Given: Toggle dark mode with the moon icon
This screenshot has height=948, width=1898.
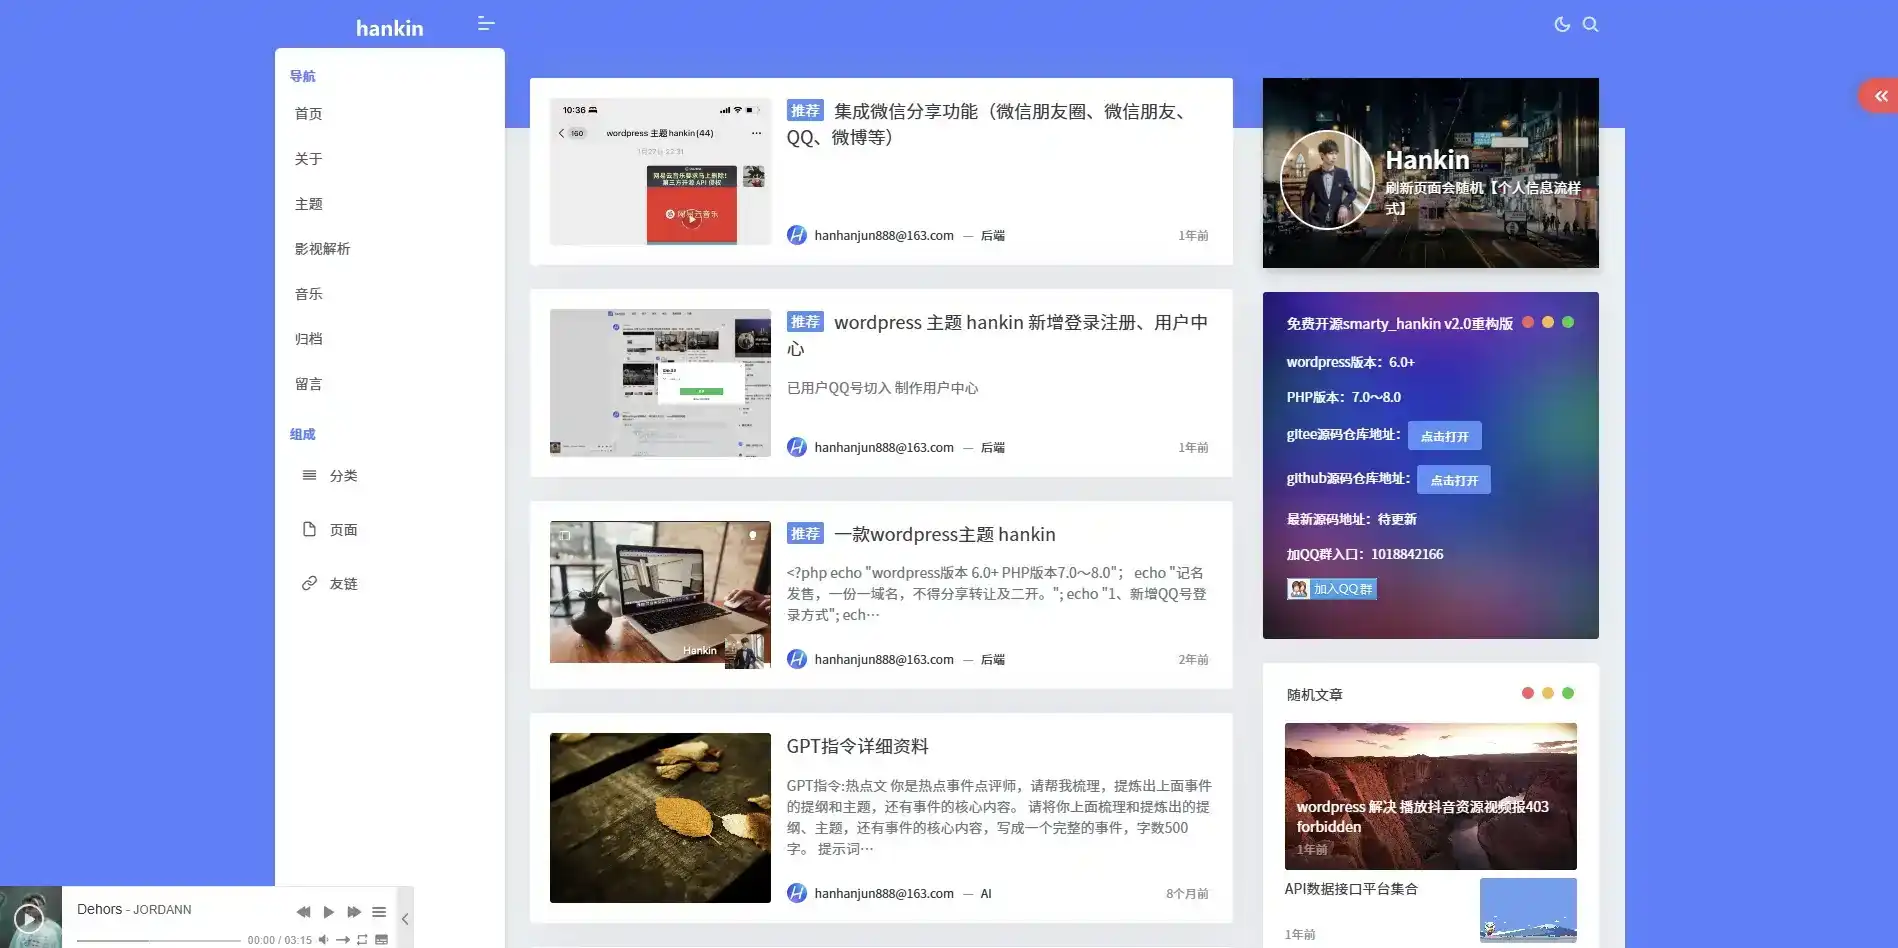Looking at the screenshot, I should 1561,24.
